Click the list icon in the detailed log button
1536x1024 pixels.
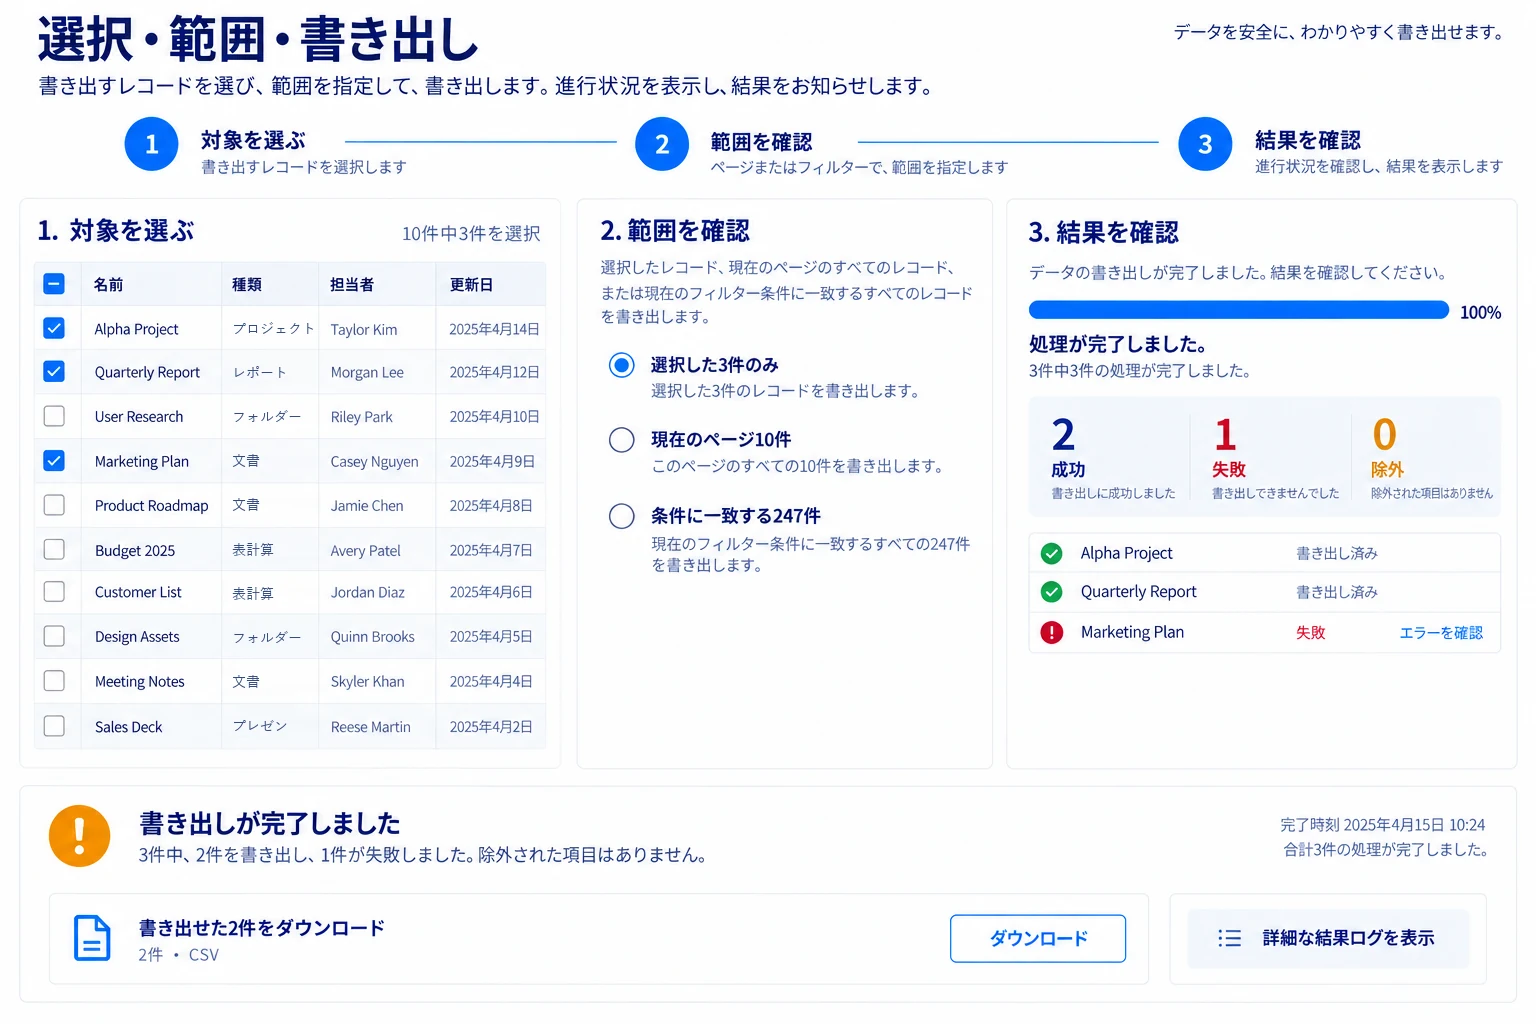point(1229,938)
